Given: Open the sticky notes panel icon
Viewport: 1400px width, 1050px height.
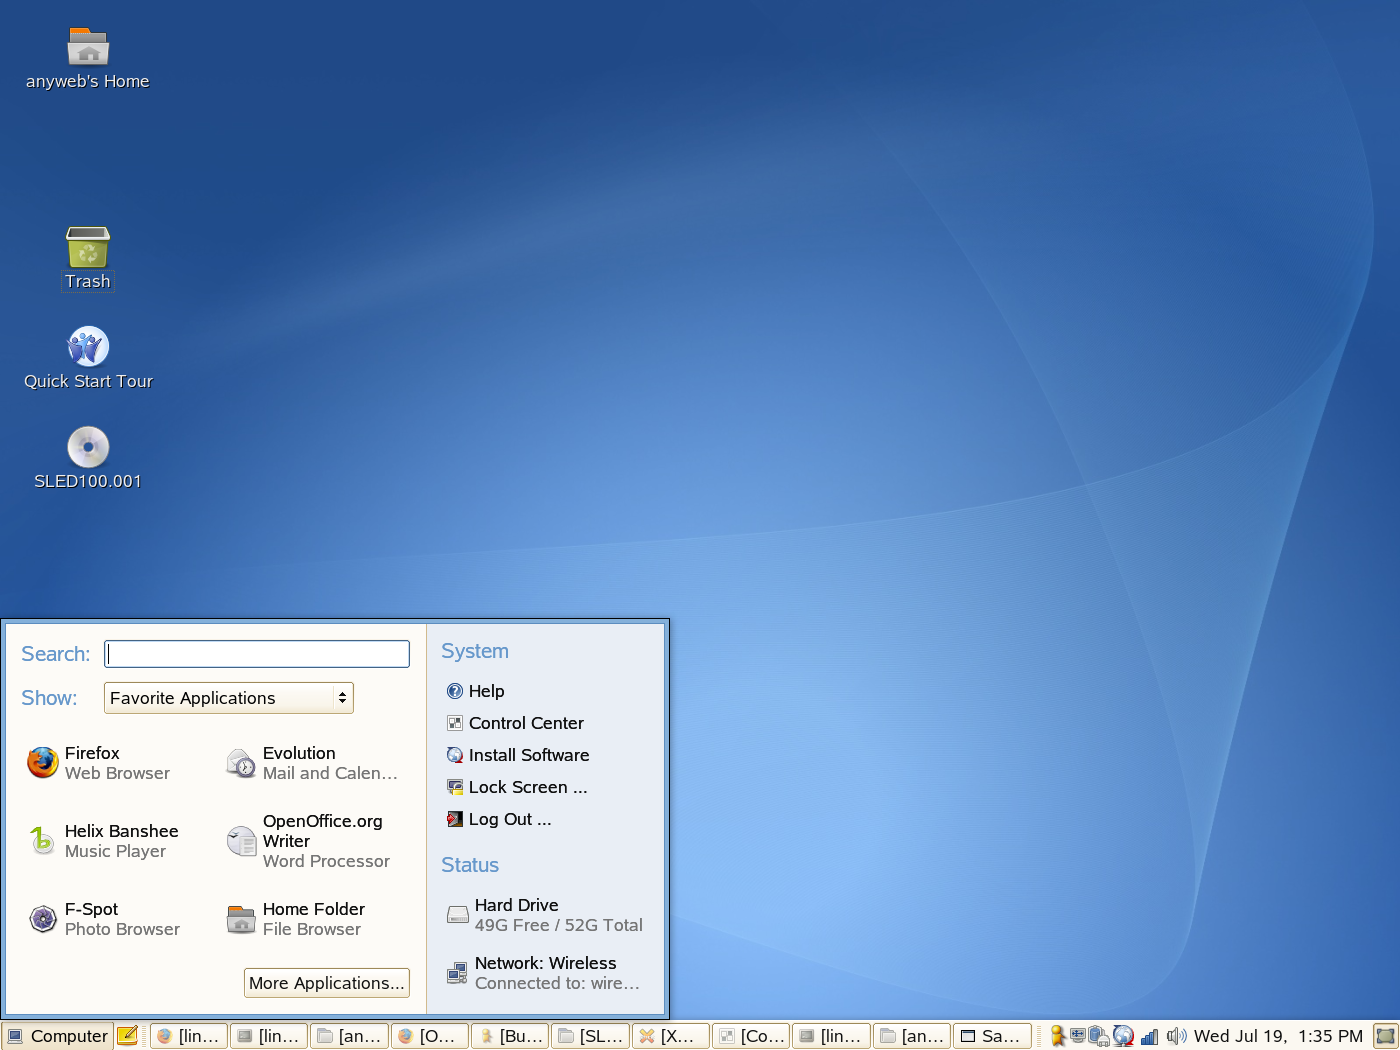Looking at the screenshot, I should pos(128,1036).
